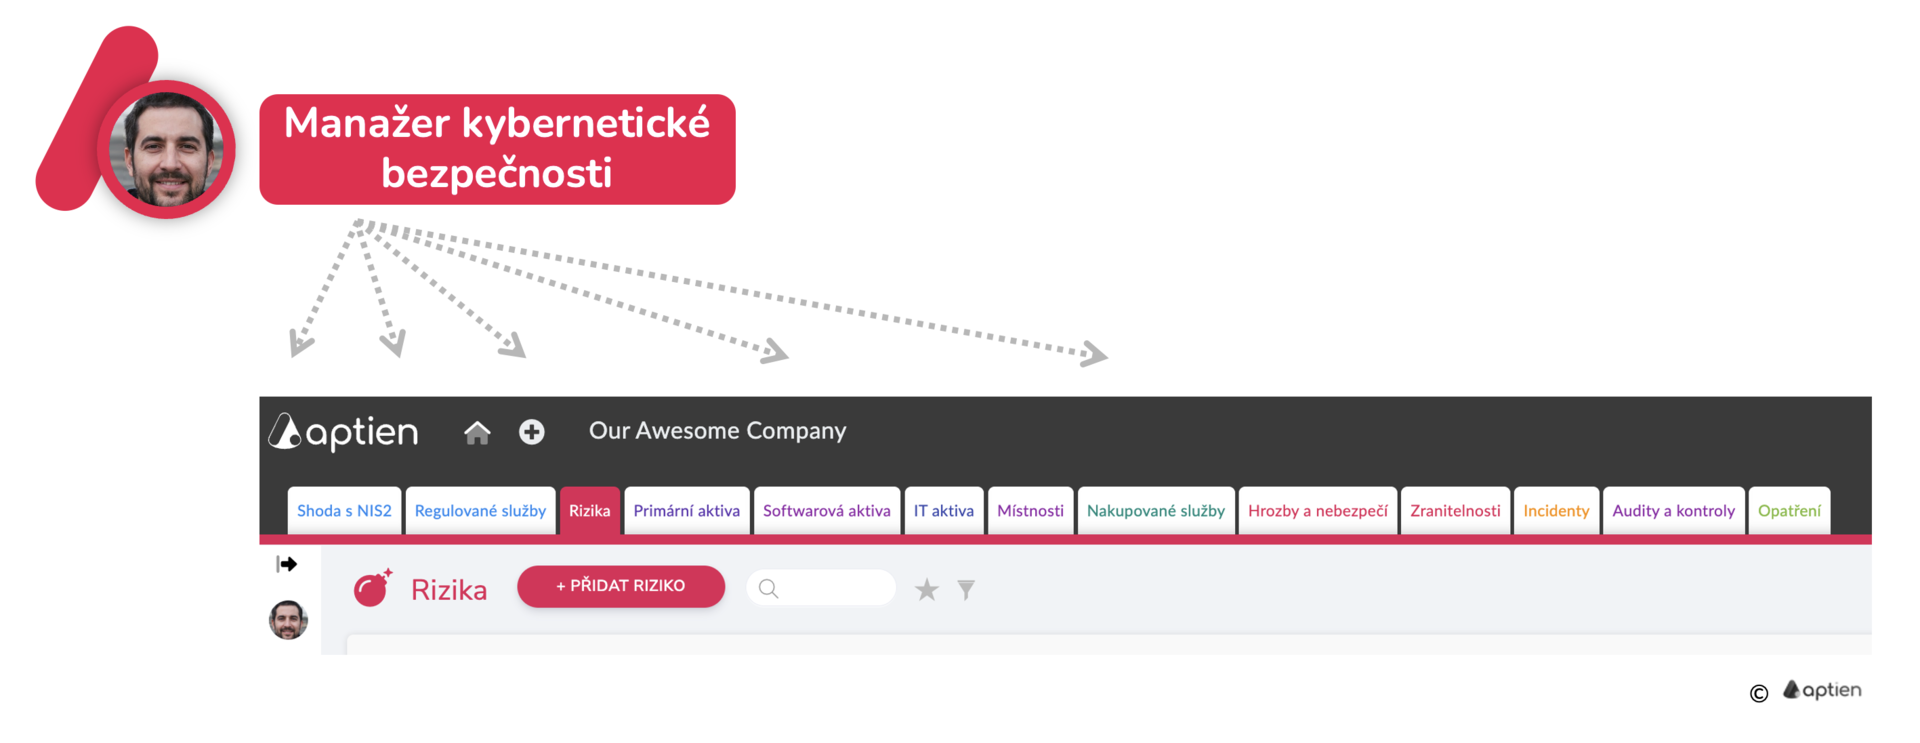
Task: Click the PŘIDAT RIZIKO button
Action: (x=621, y=586)
